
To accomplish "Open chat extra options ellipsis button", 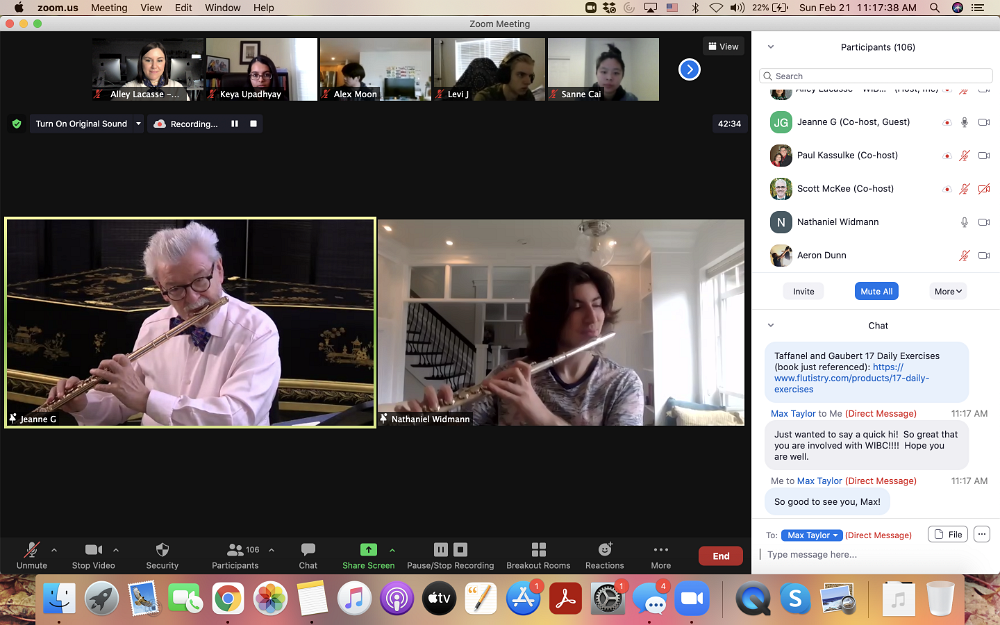I will coord(982,534).
